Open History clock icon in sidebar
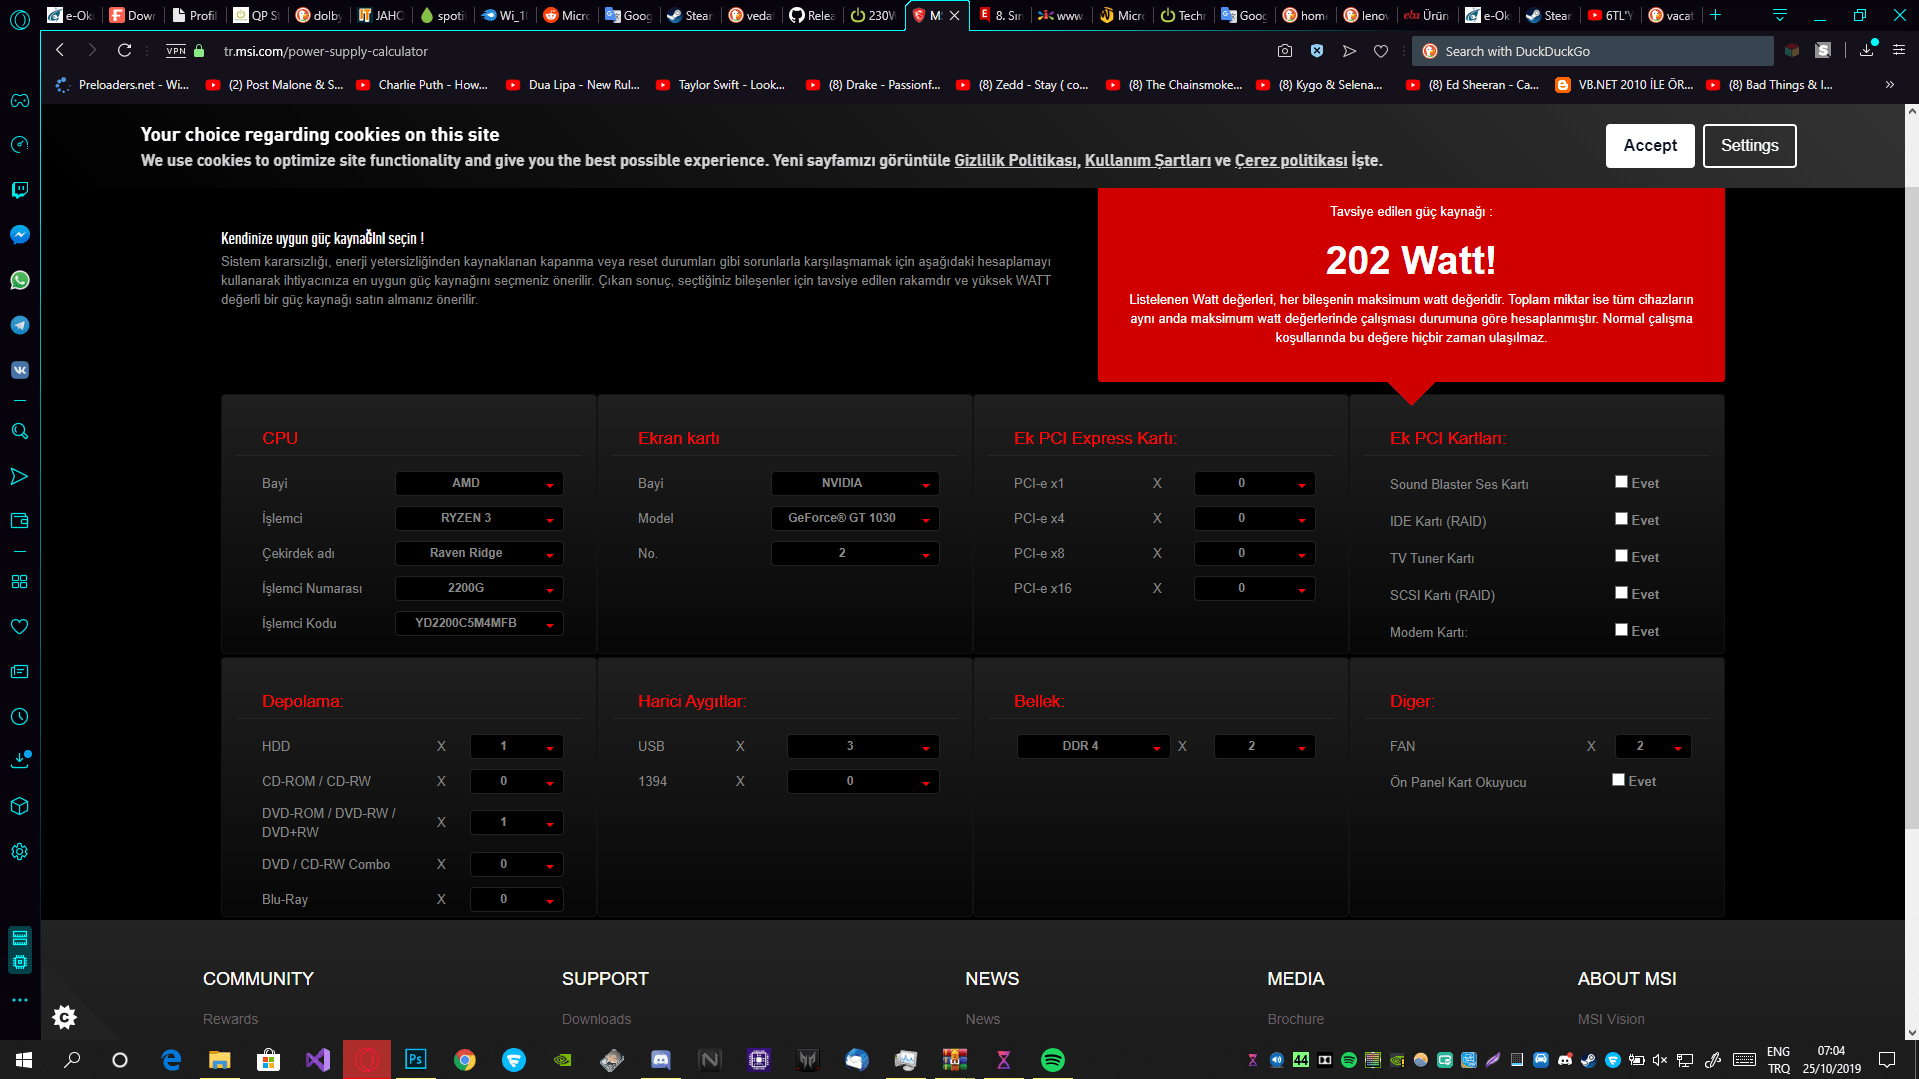This screenshot has height=1079, width=1919. tap(19, 716)
